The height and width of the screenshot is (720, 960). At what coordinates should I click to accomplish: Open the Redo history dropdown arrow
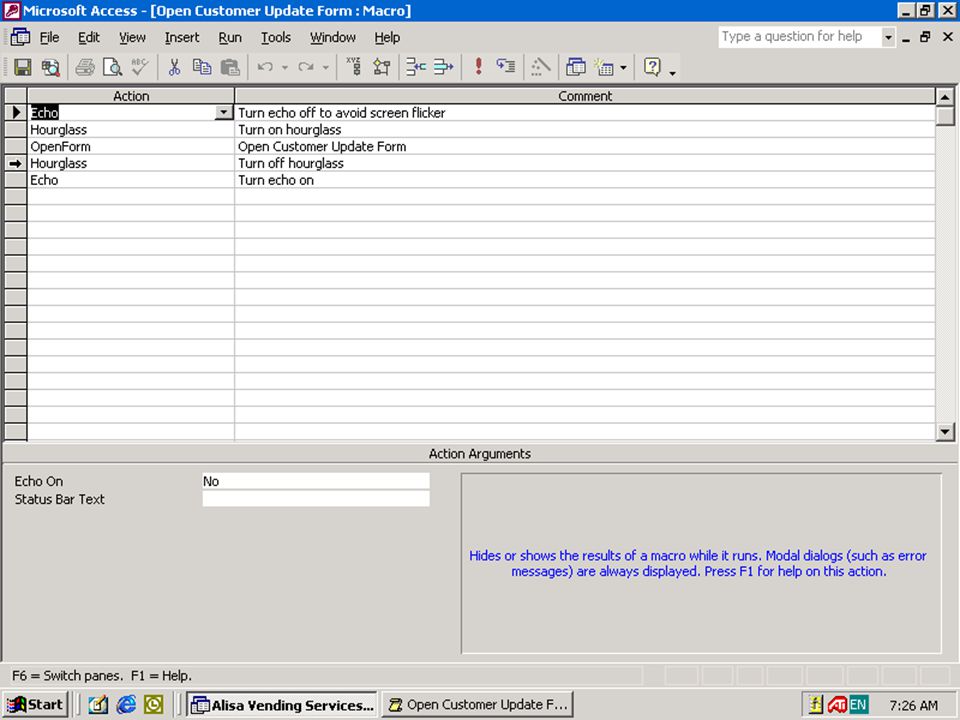[326, 67]
